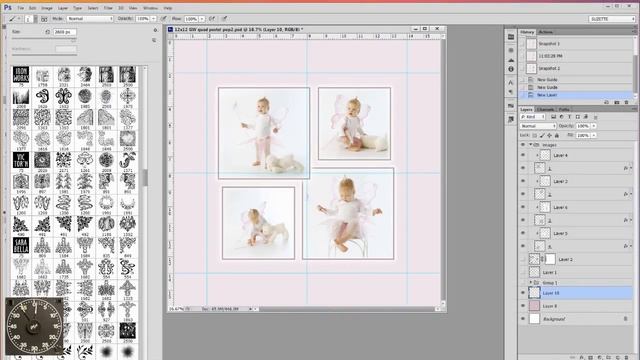Lock all padlock icon in Layers
Viewport: 640px width, 360px height.
pyautogui.click(x=557, y=136)
